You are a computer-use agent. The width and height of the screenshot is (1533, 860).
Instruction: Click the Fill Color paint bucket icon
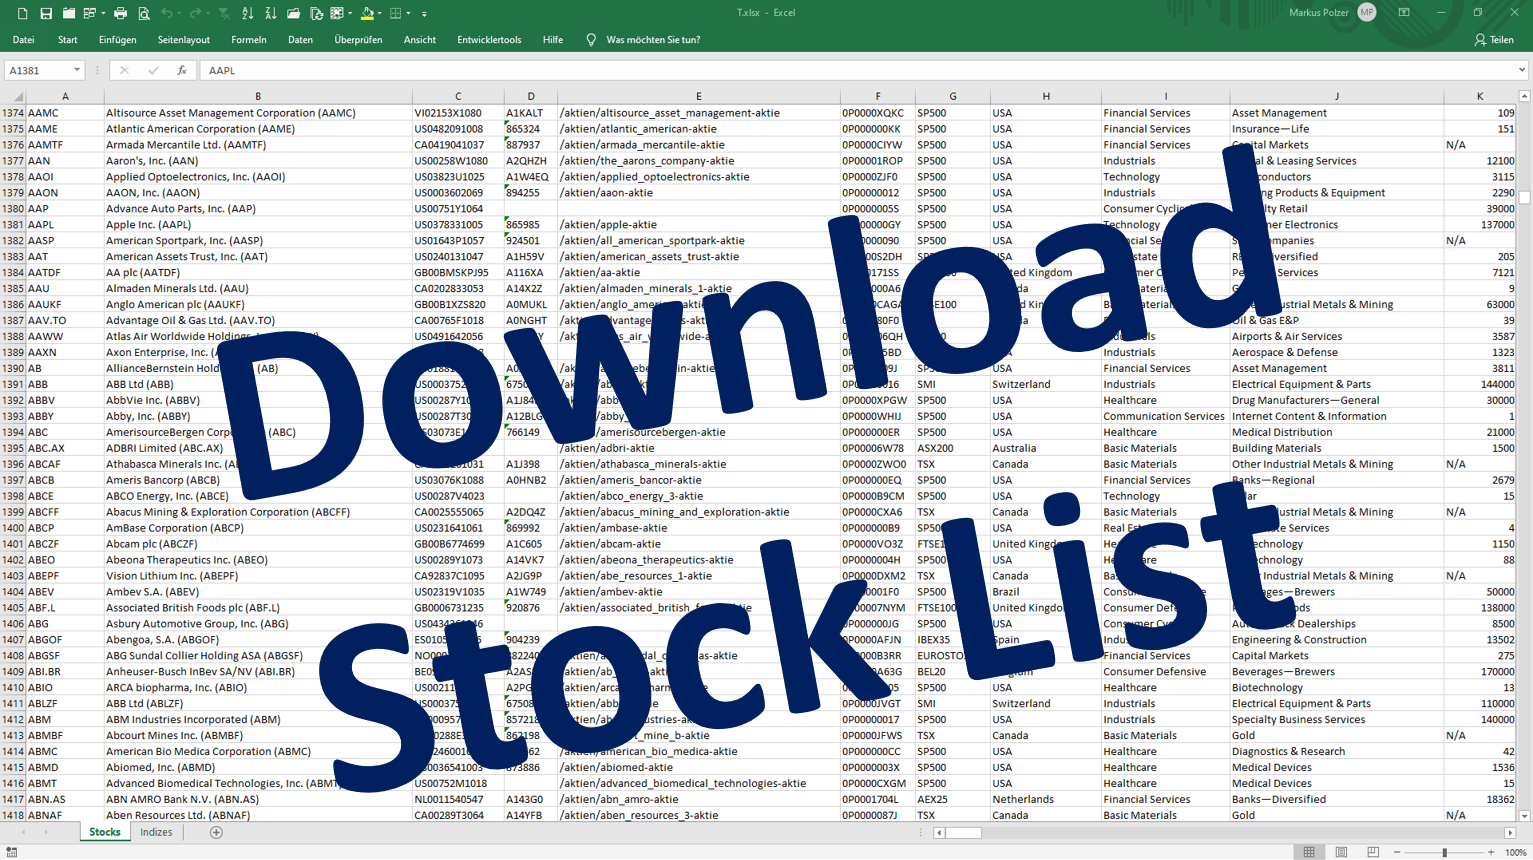coord(367,13)
